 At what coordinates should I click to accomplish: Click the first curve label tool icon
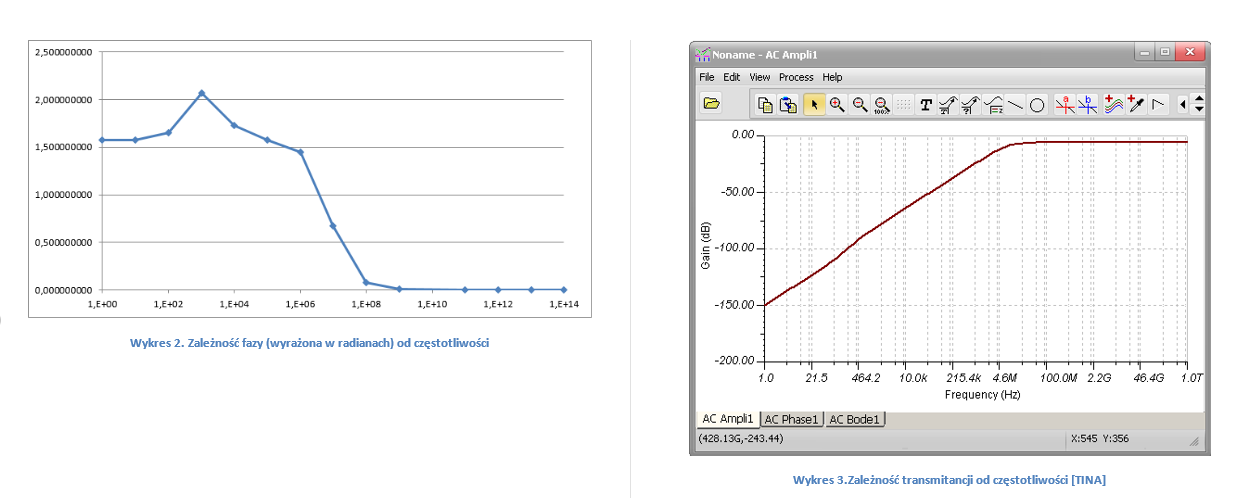[x=948, y=103]
